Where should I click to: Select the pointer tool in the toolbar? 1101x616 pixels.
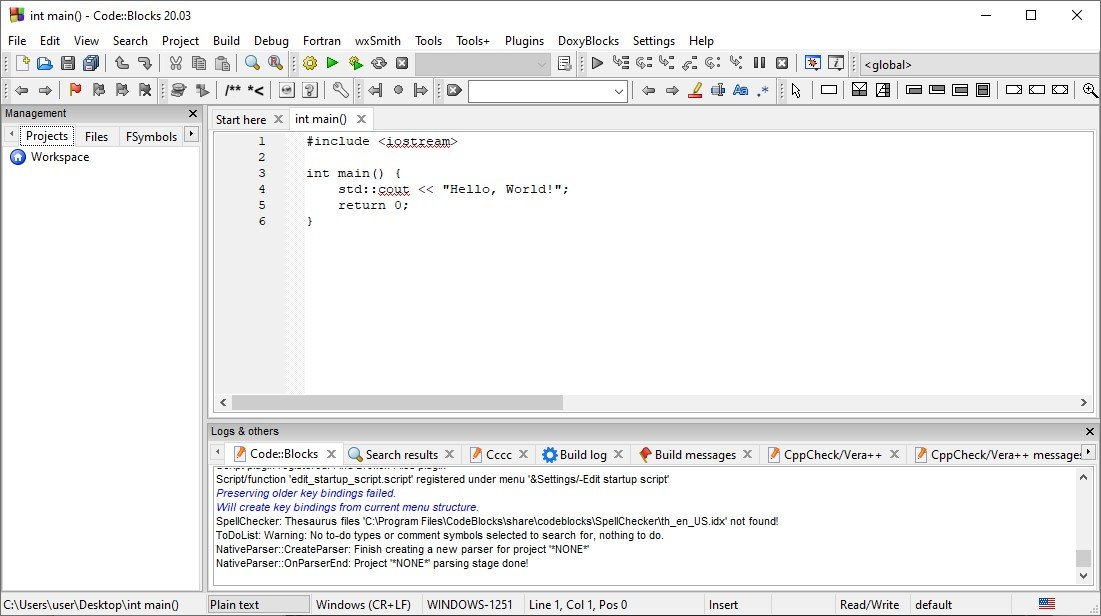click(796, 90)
